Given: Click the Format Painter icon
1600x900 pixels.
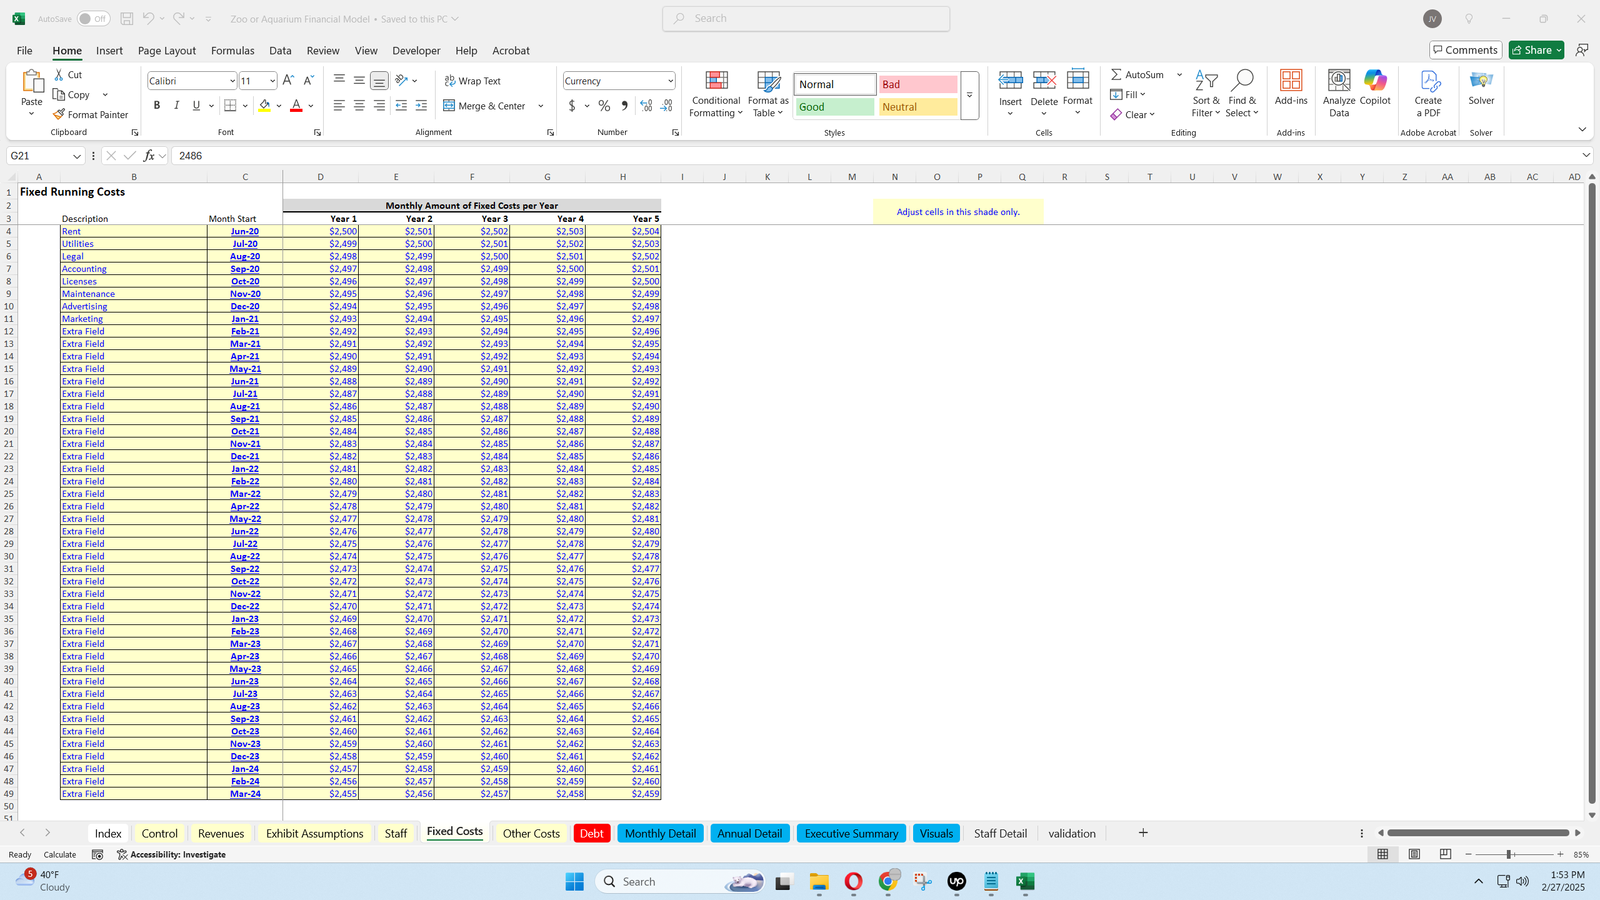Looking at the screenshot, I should (x=60, y=115).
